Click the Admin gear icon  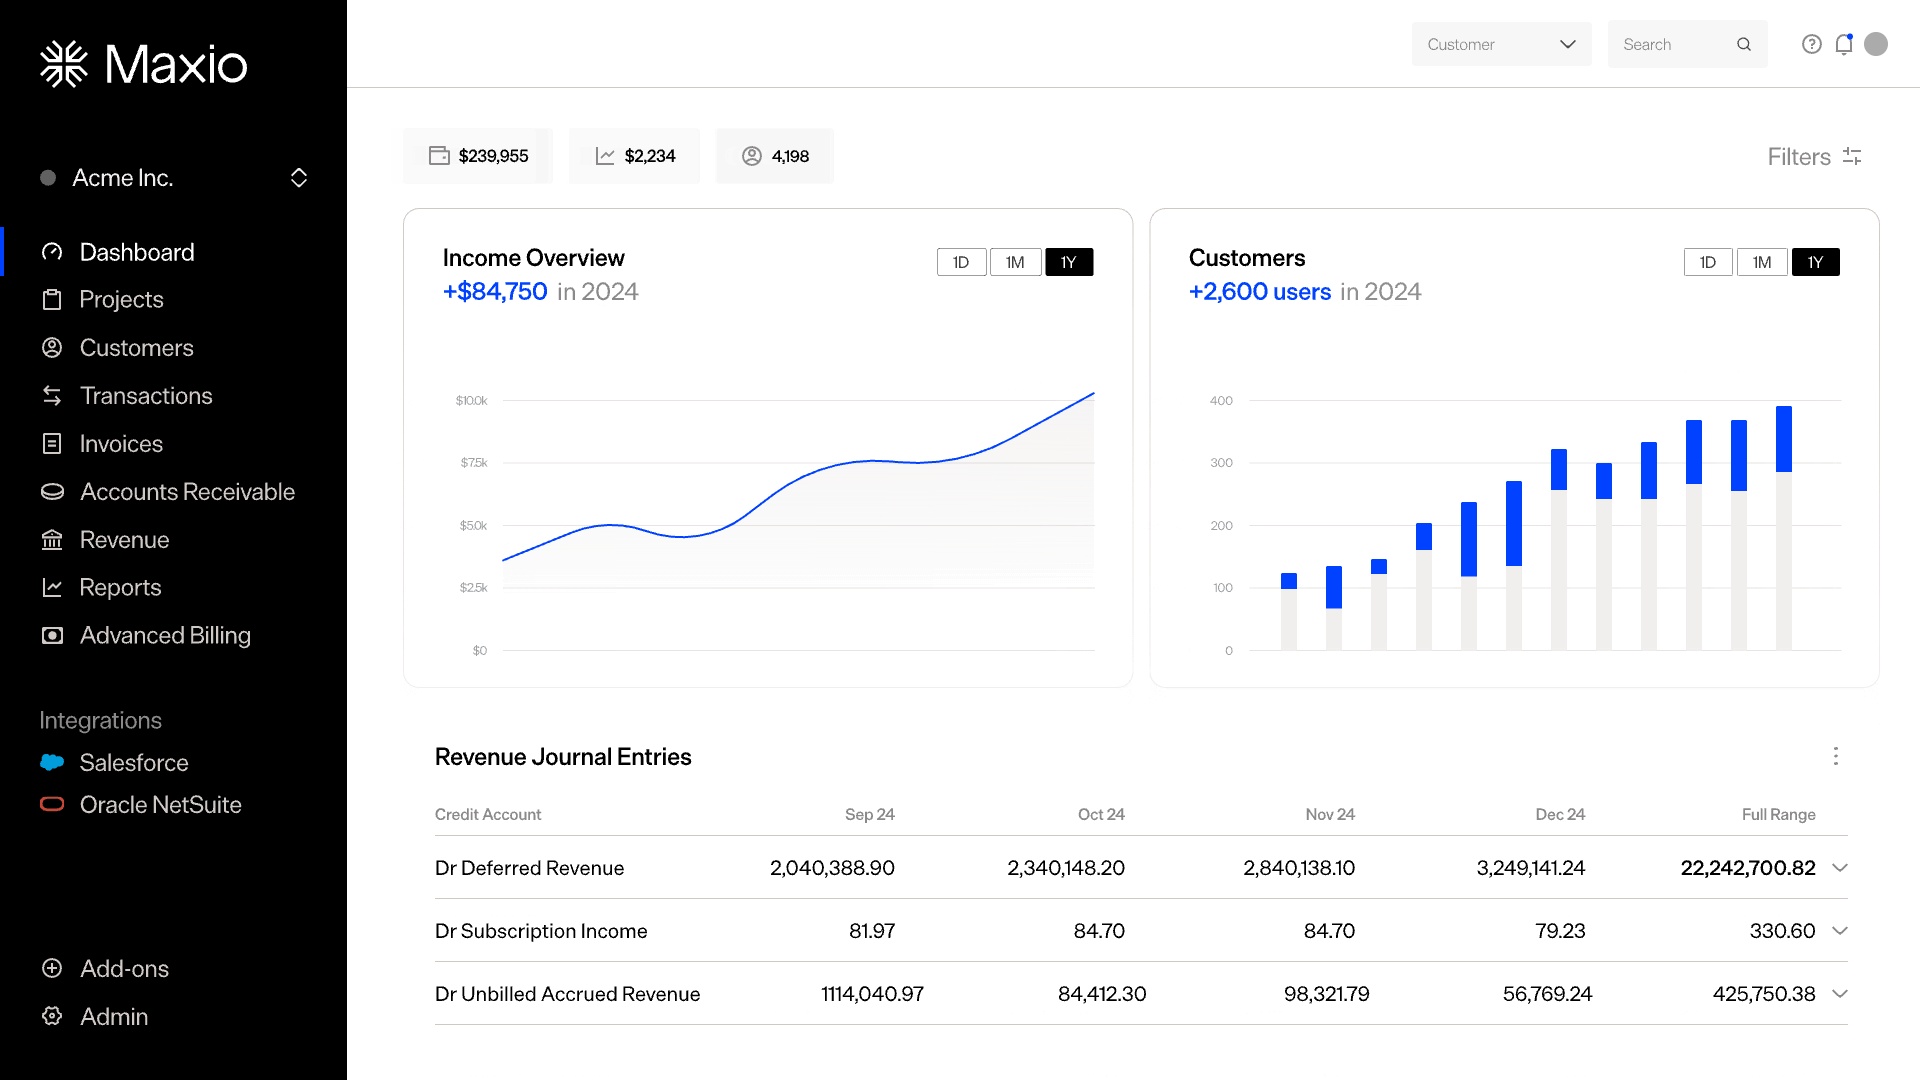tap(52, 1016)
